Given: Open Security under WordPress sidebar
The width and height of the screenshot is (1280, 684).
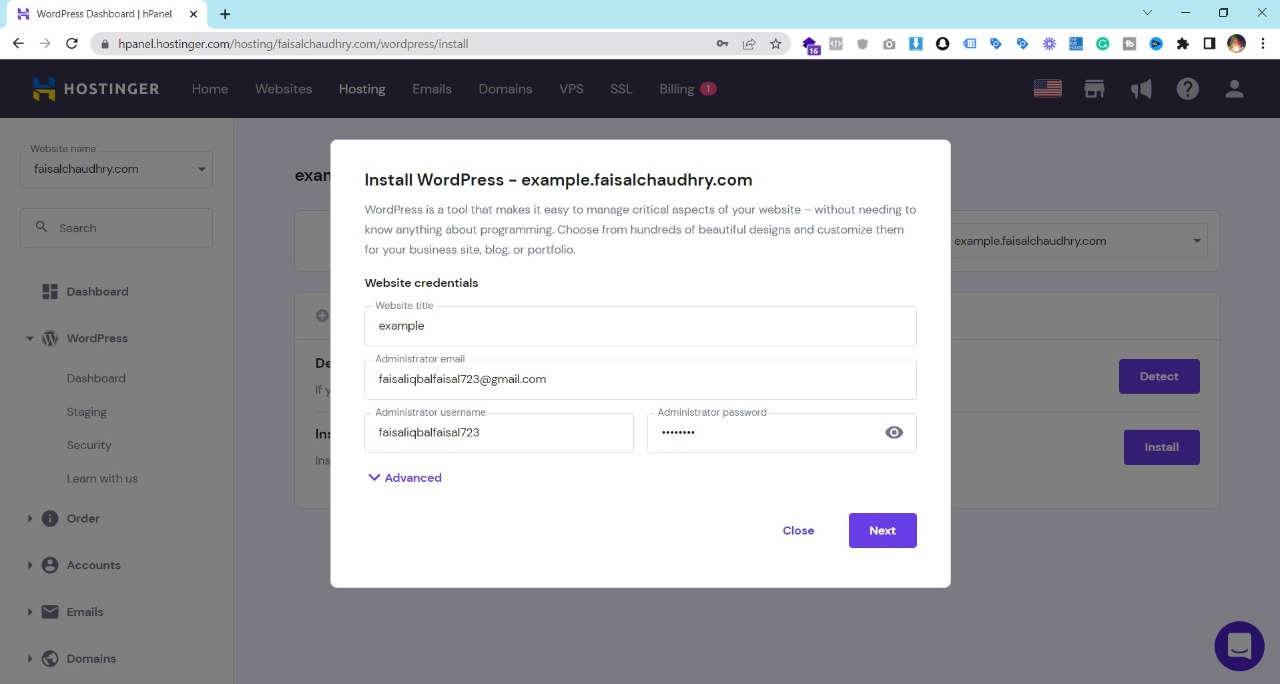Looking at the screenshot, I should click(89, 445).
